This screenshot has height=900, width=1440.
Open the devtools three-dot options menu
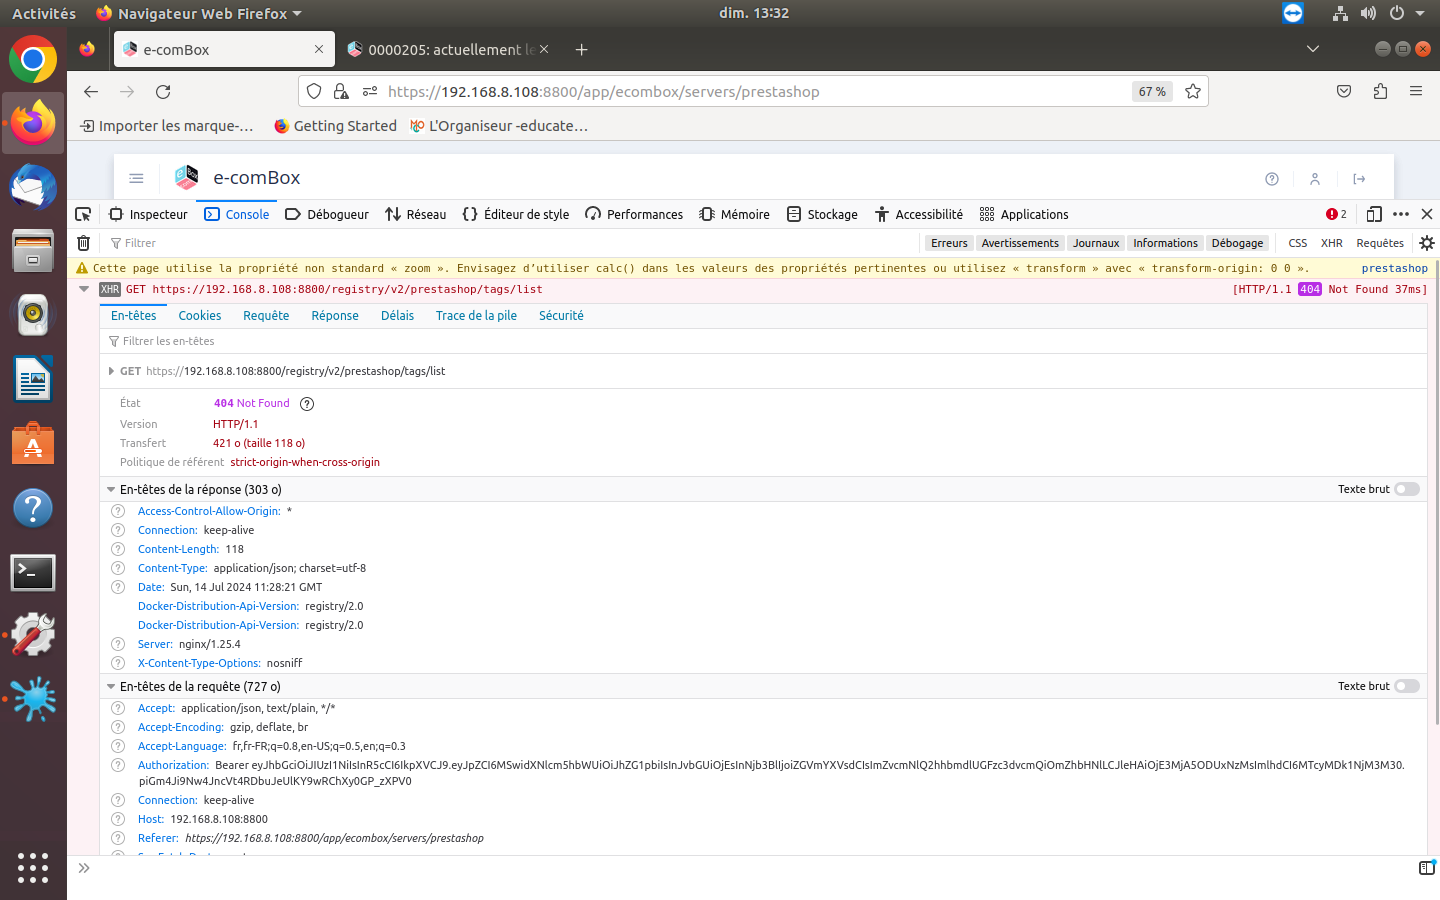1401,214
